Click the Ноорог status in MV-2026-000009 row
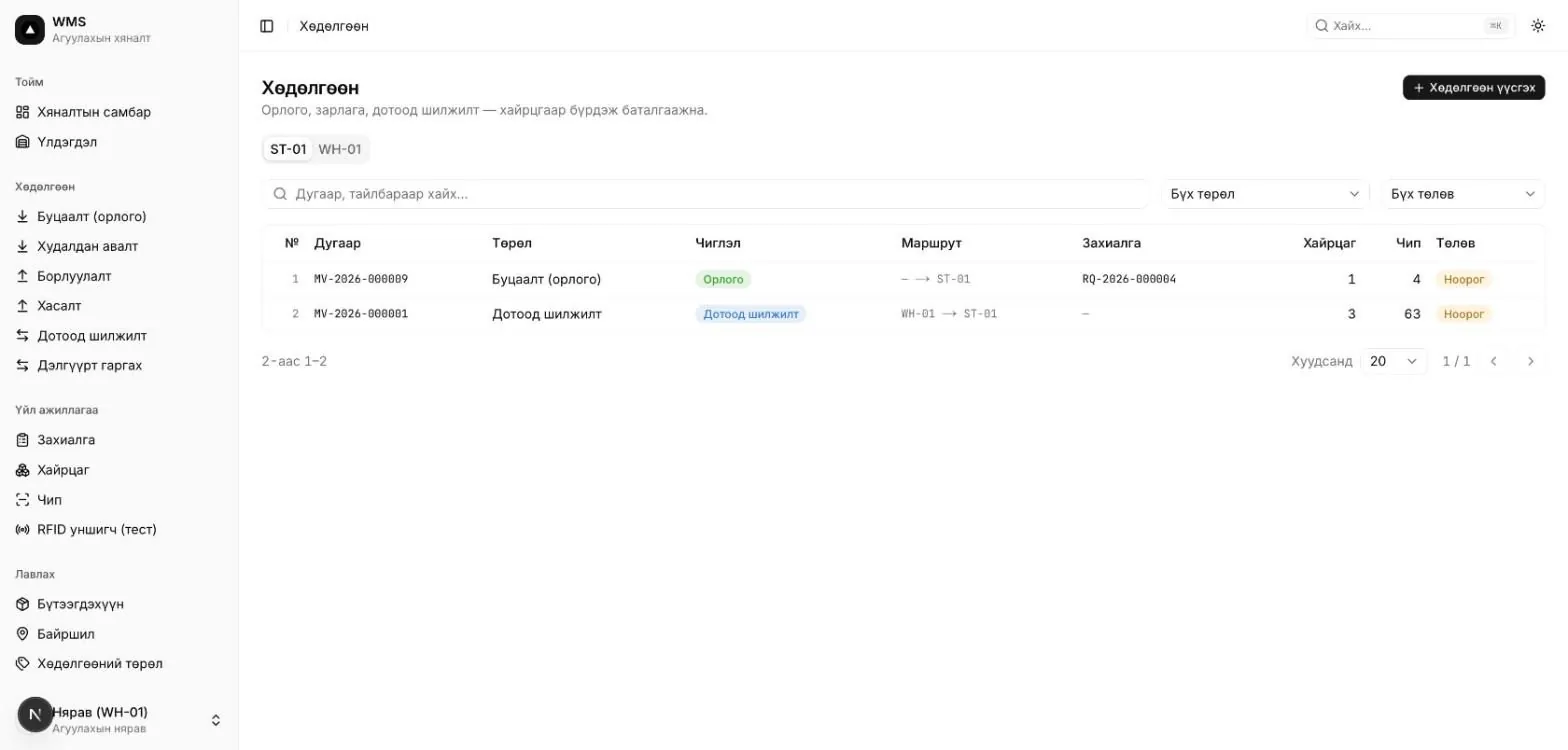Viewport: 1568px width, 750px height. (1464, 279)
